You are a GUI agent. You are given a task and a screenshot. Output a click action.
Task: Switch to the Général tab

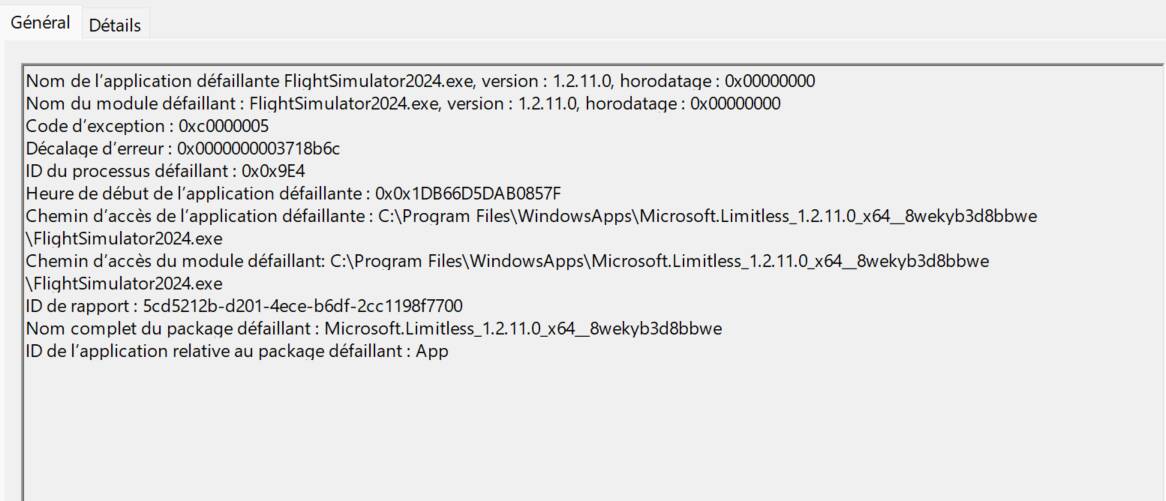40,22
